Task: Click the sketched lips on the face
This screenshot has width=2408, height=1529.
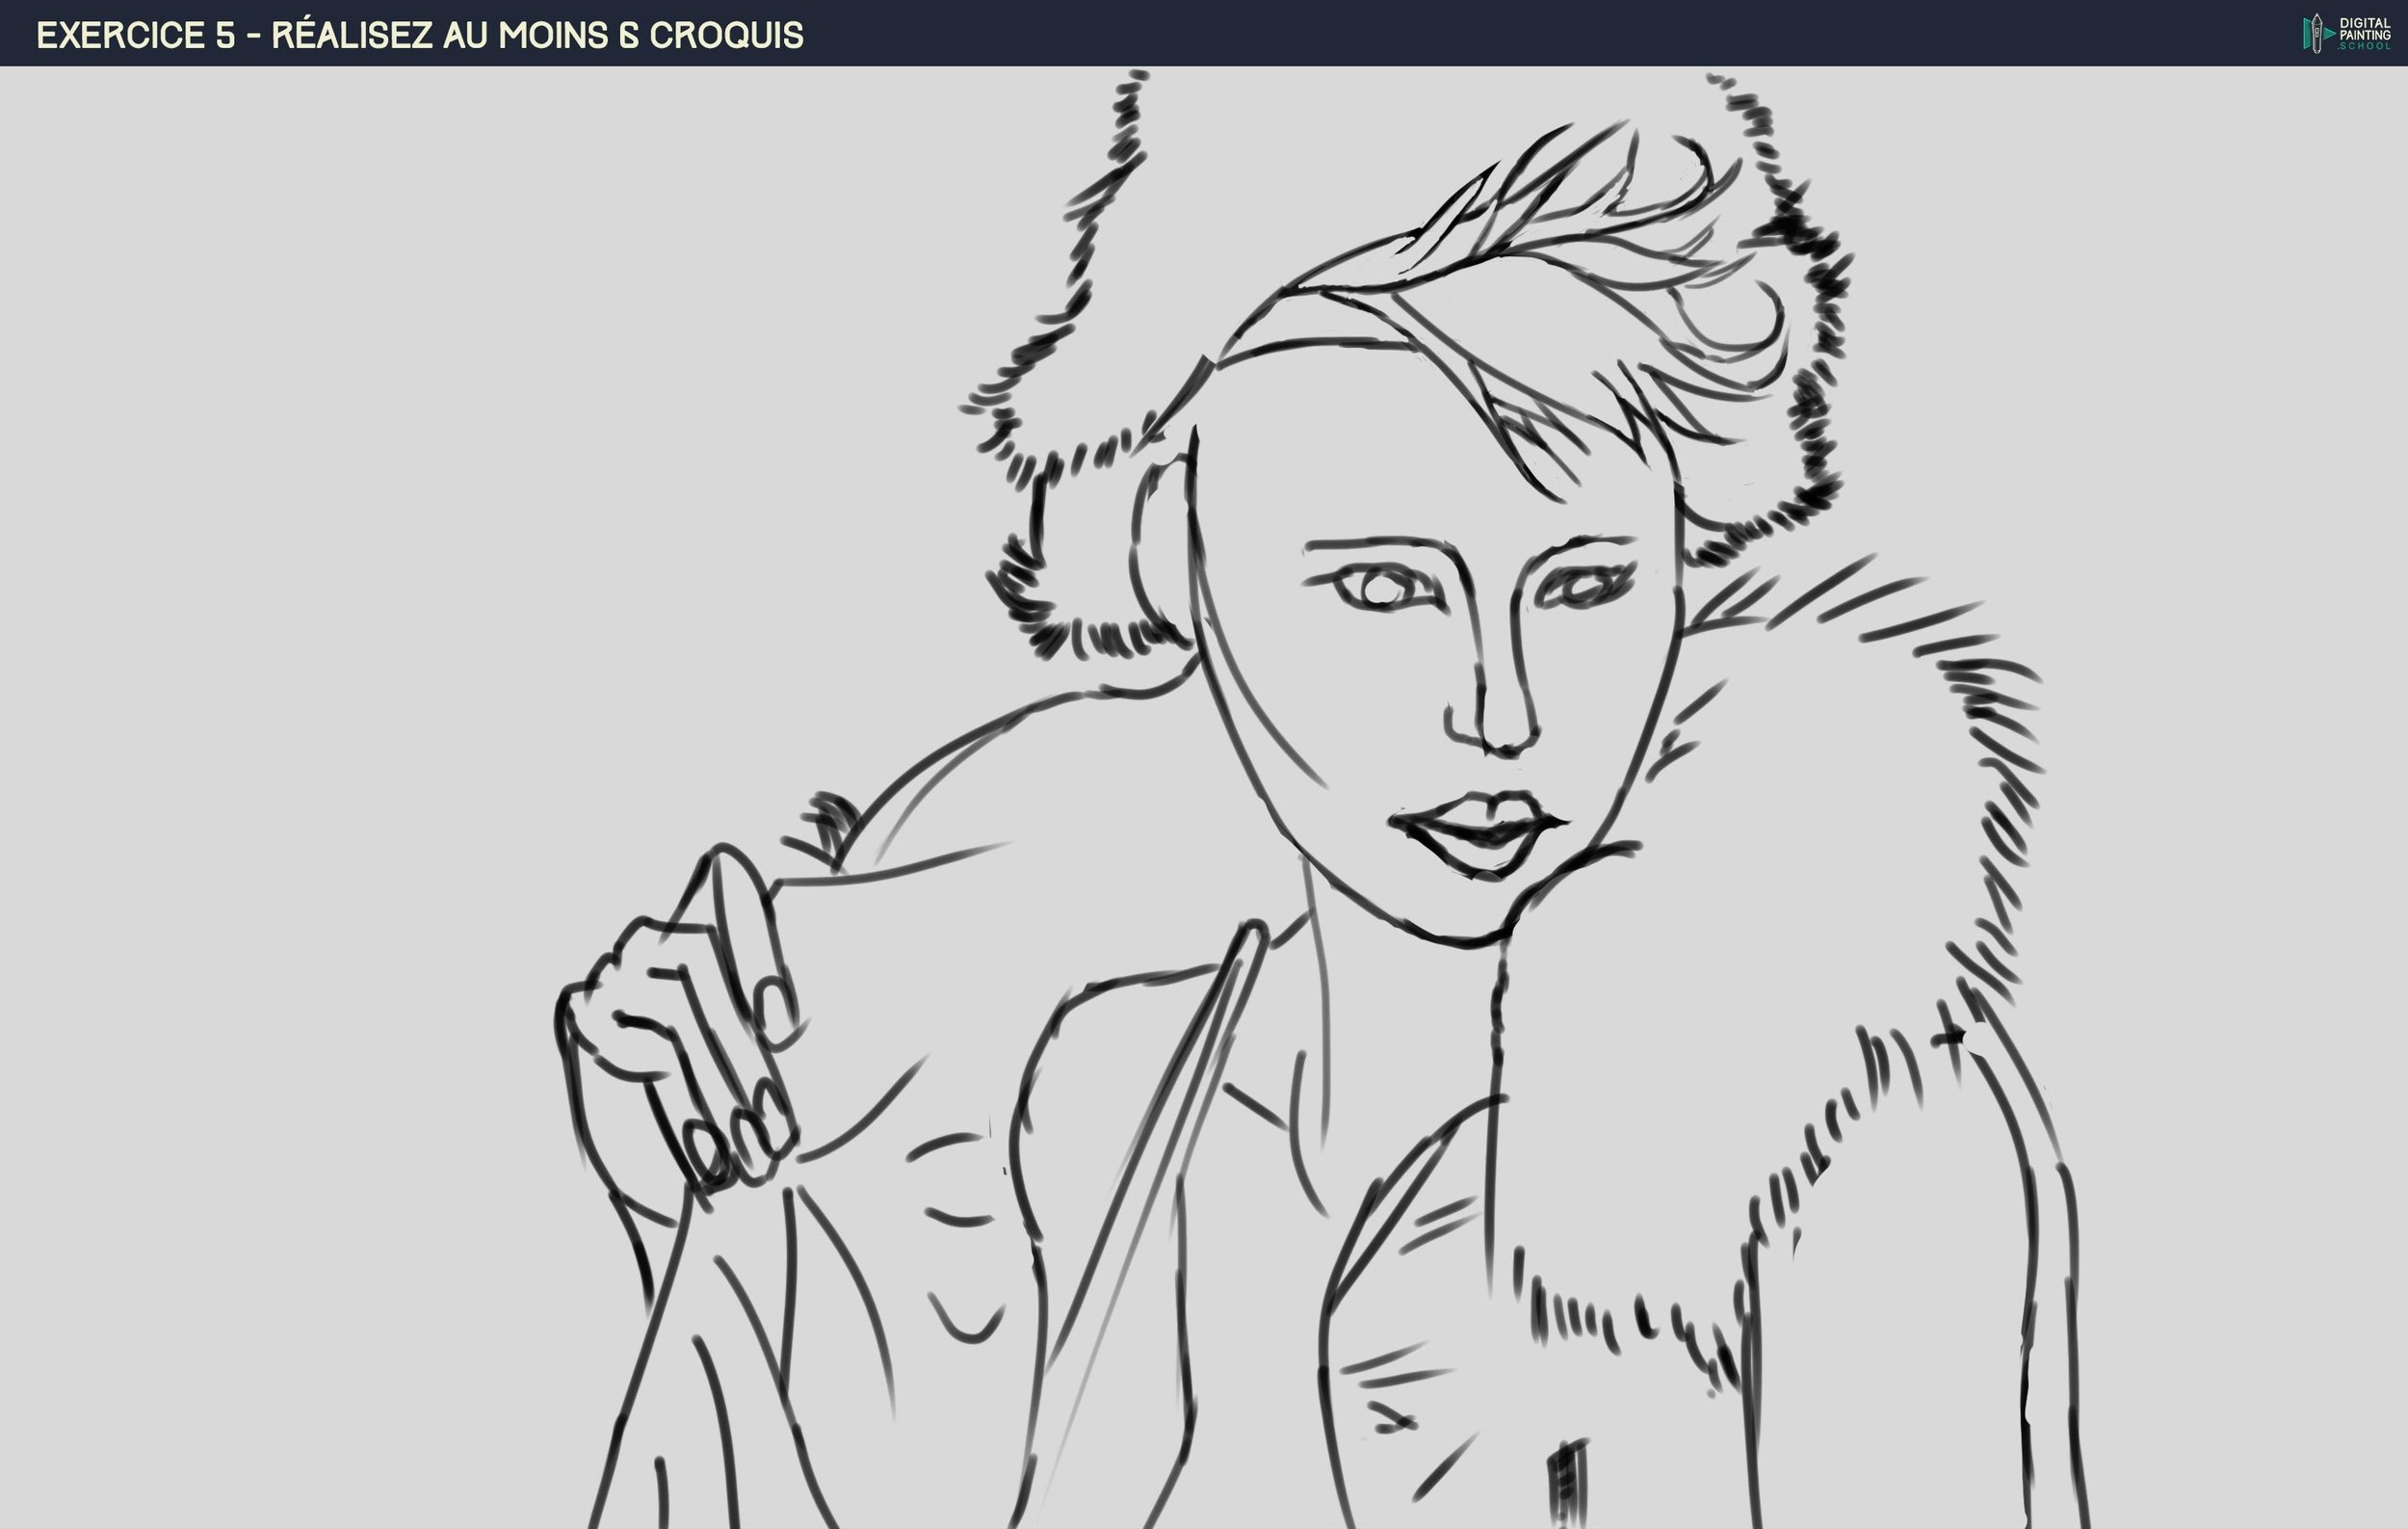Action: point(1480,832)
